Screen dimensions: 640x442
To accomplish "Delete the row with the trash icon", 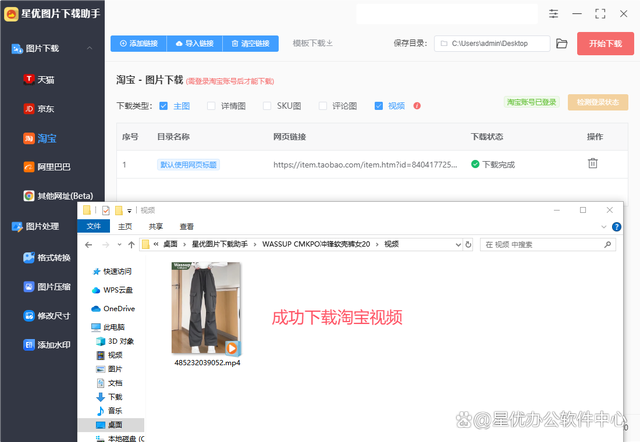I will pyautogui.click(x=593, y=164).
